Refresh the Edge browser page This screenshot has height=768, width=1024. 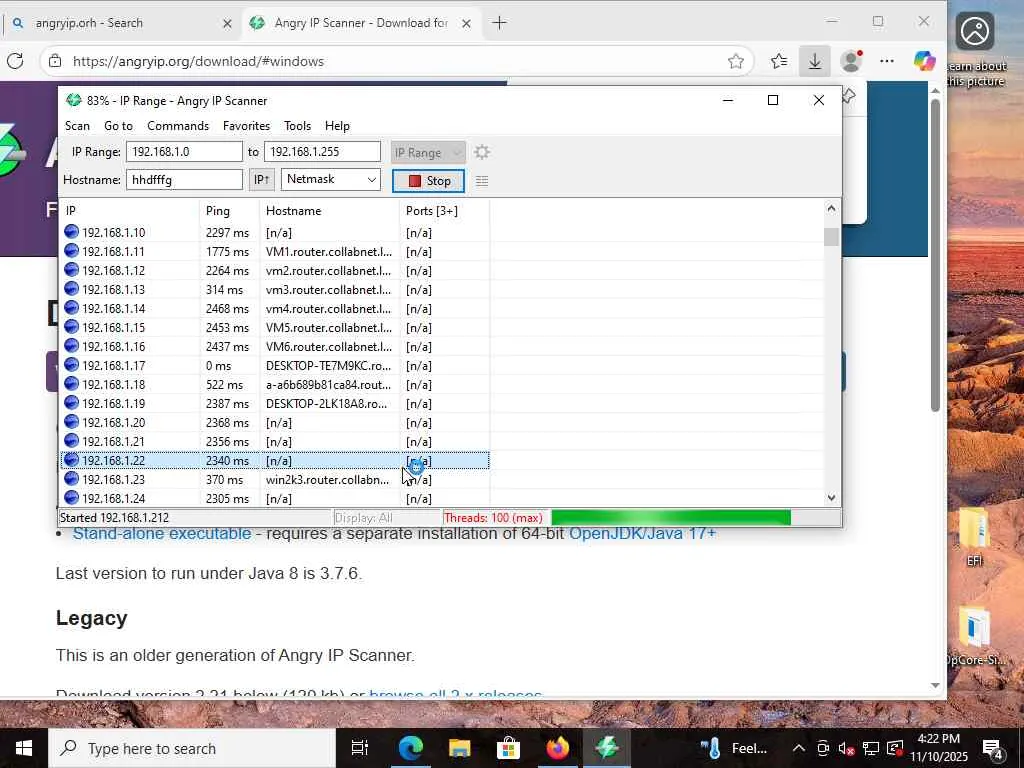[x=15, y=61]
